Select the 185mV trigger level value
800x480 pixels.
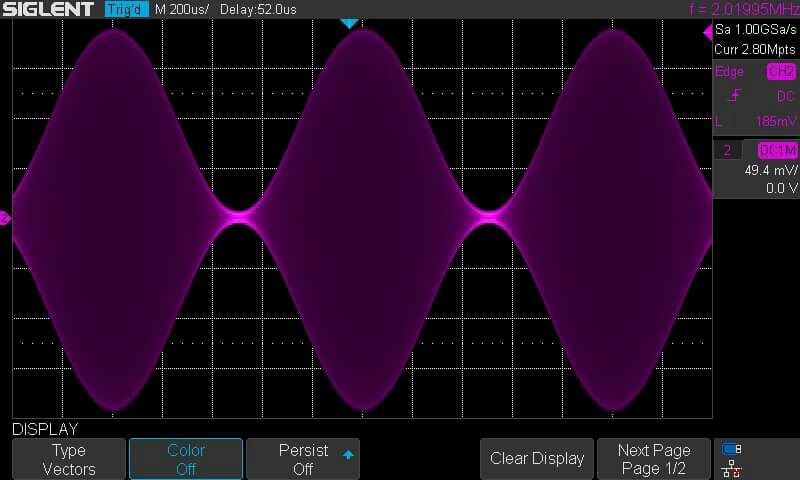point(775,121)
